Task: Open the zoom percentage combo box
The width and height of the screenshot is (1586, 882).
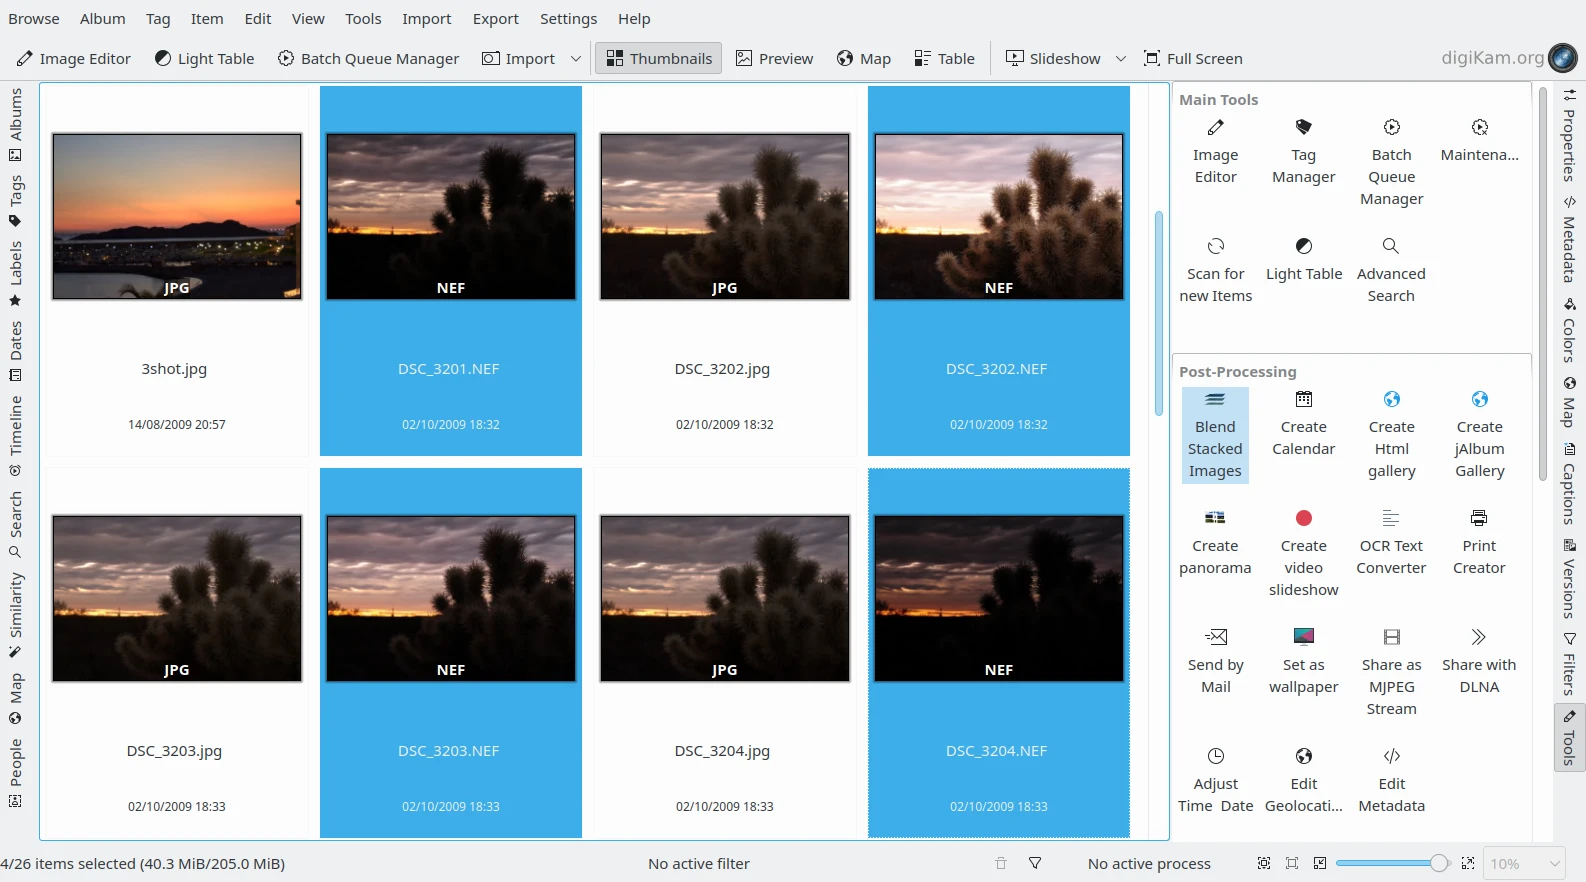Action: coord(1524,863)
